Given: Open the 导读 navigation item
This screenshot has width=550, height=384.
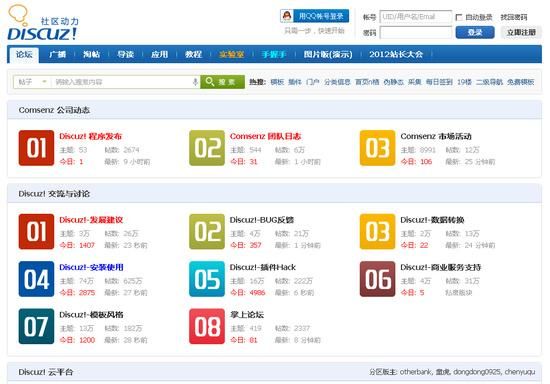Looking at the screenshot, I should [125, 54].
